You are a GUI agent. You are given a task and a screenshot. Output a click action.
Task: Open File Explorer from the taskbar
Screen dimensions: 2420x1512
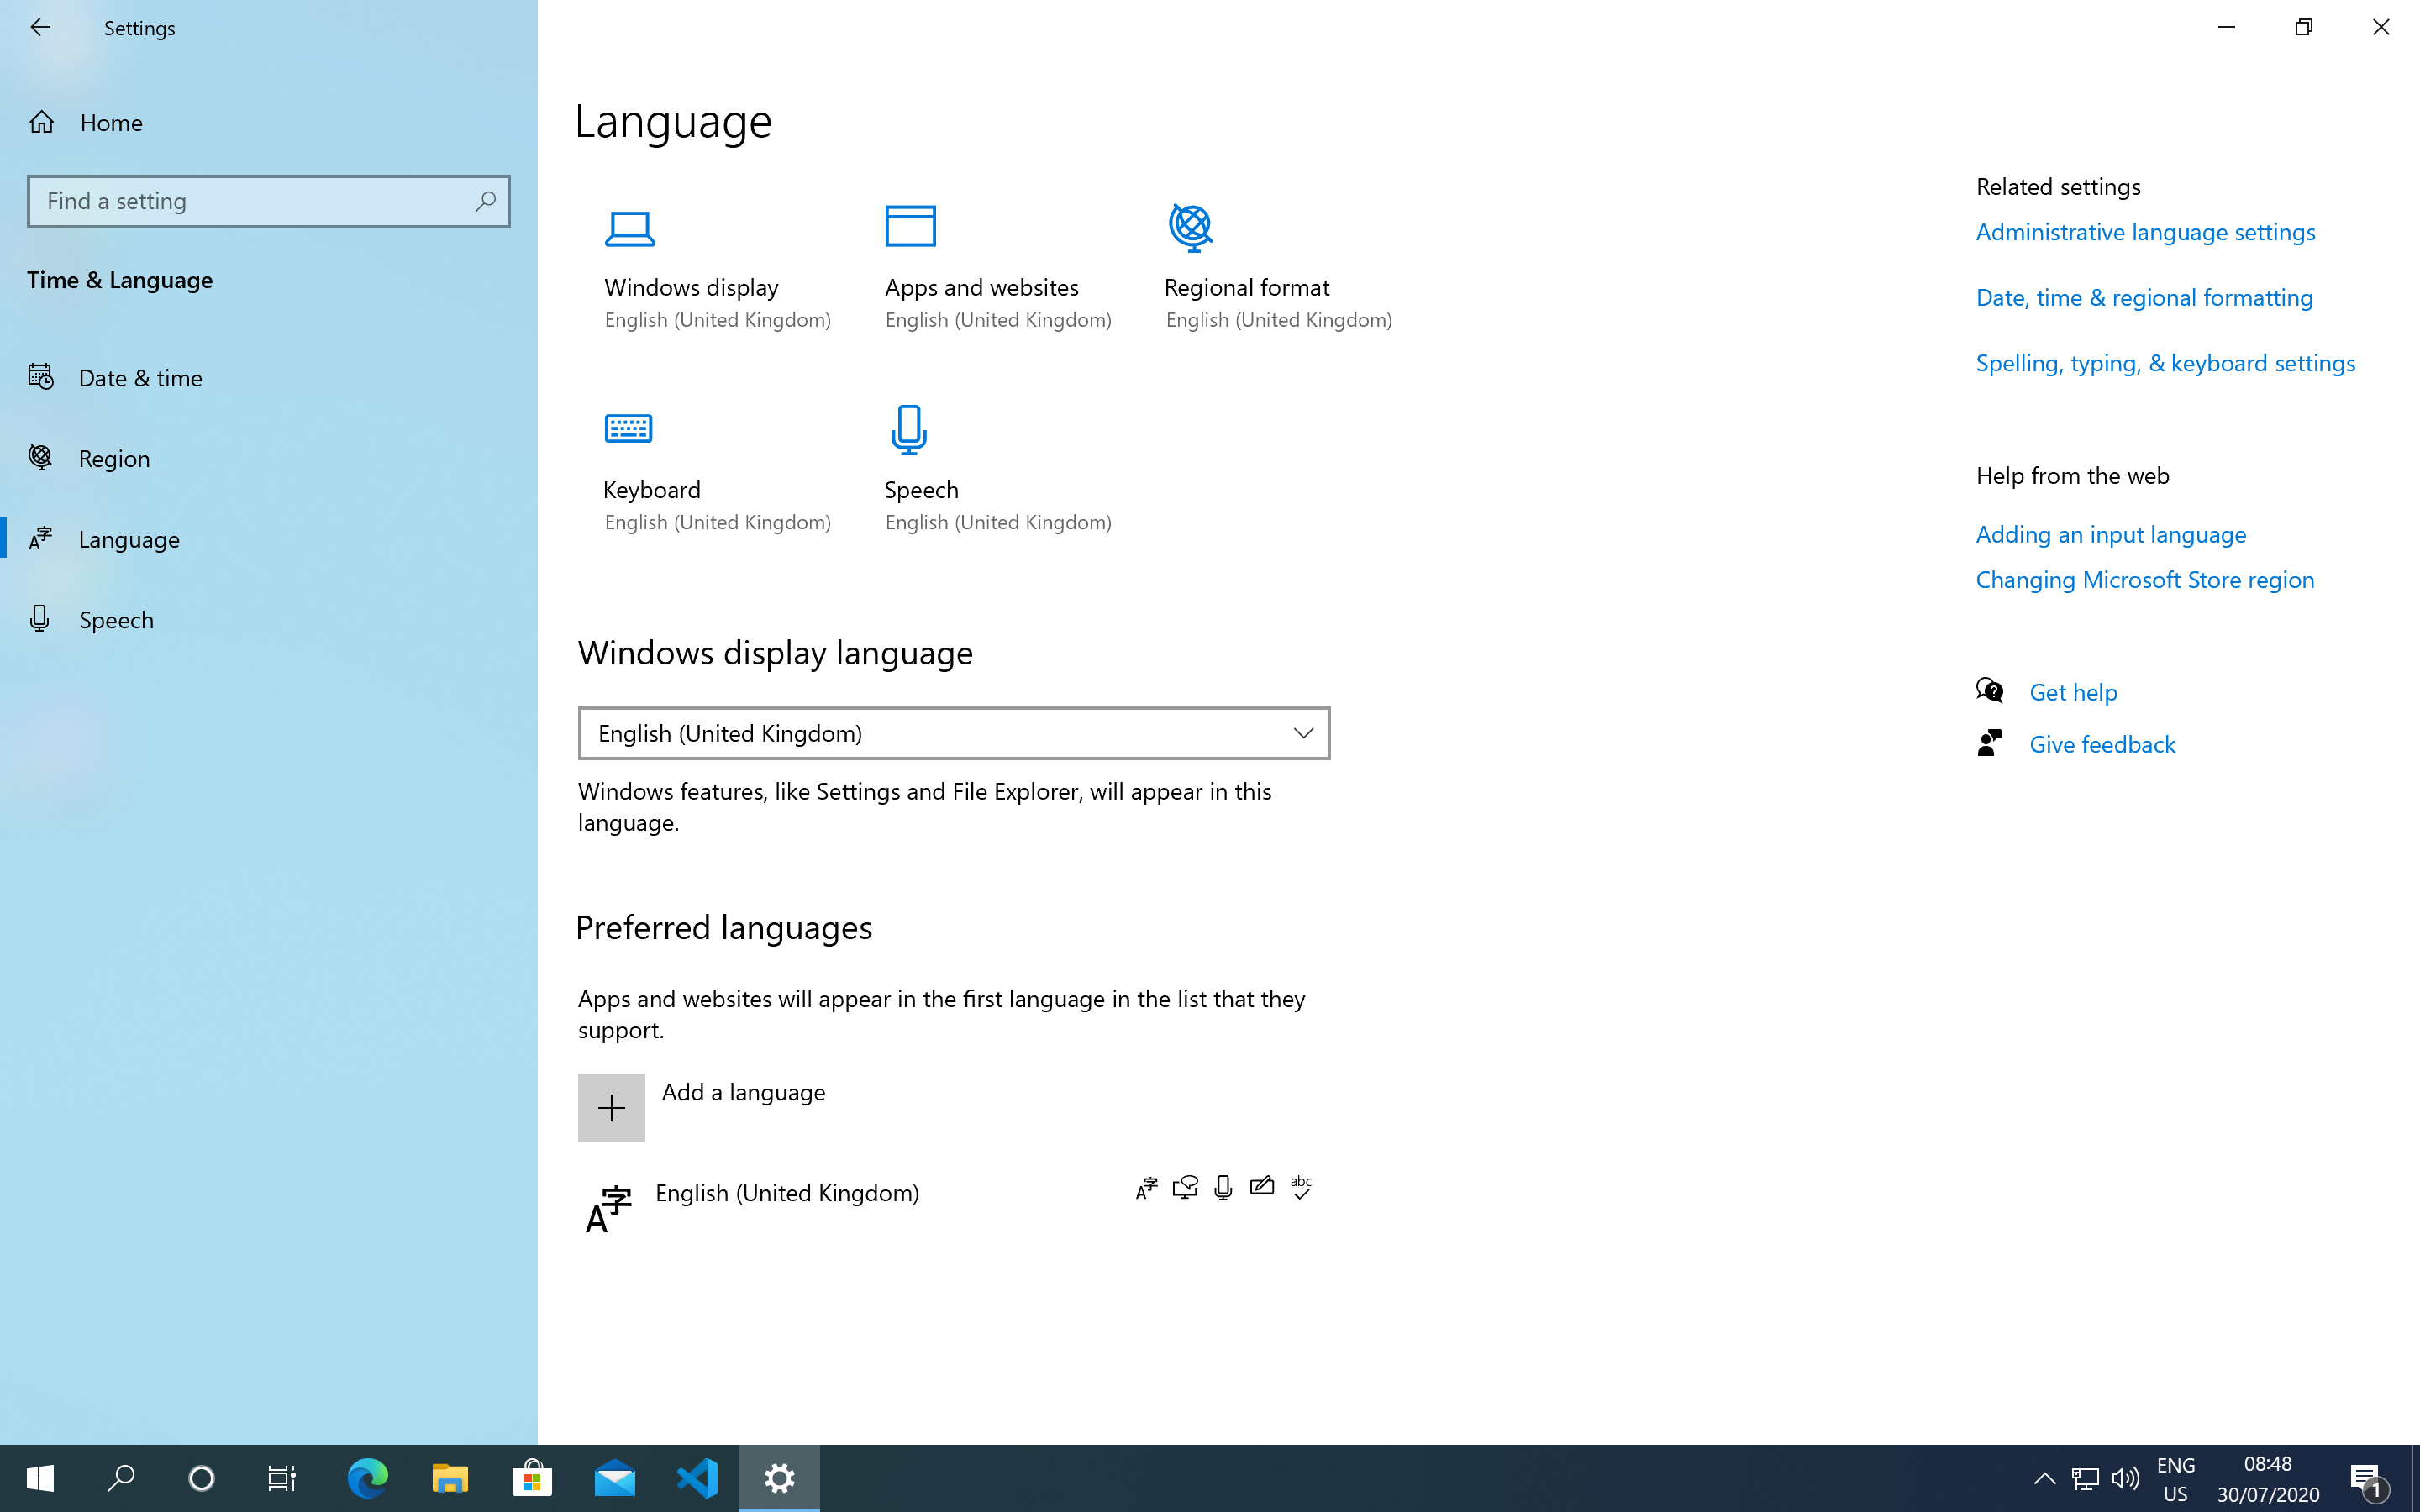tap(450, 1478)
